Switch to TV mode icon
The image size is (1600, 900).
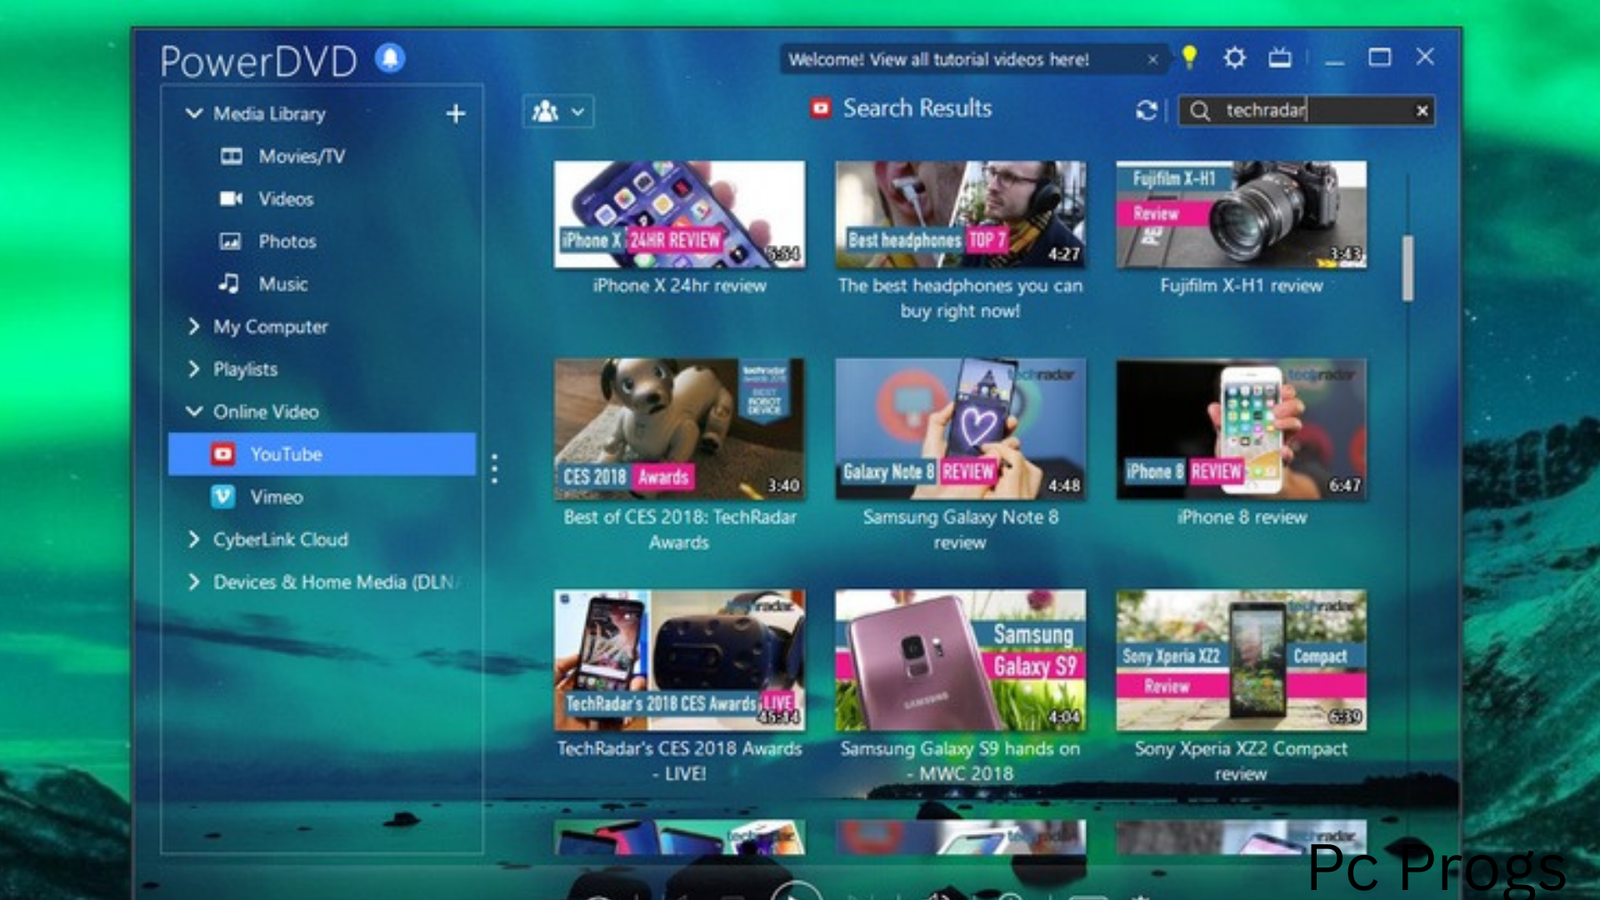[x=1280, y=58]
